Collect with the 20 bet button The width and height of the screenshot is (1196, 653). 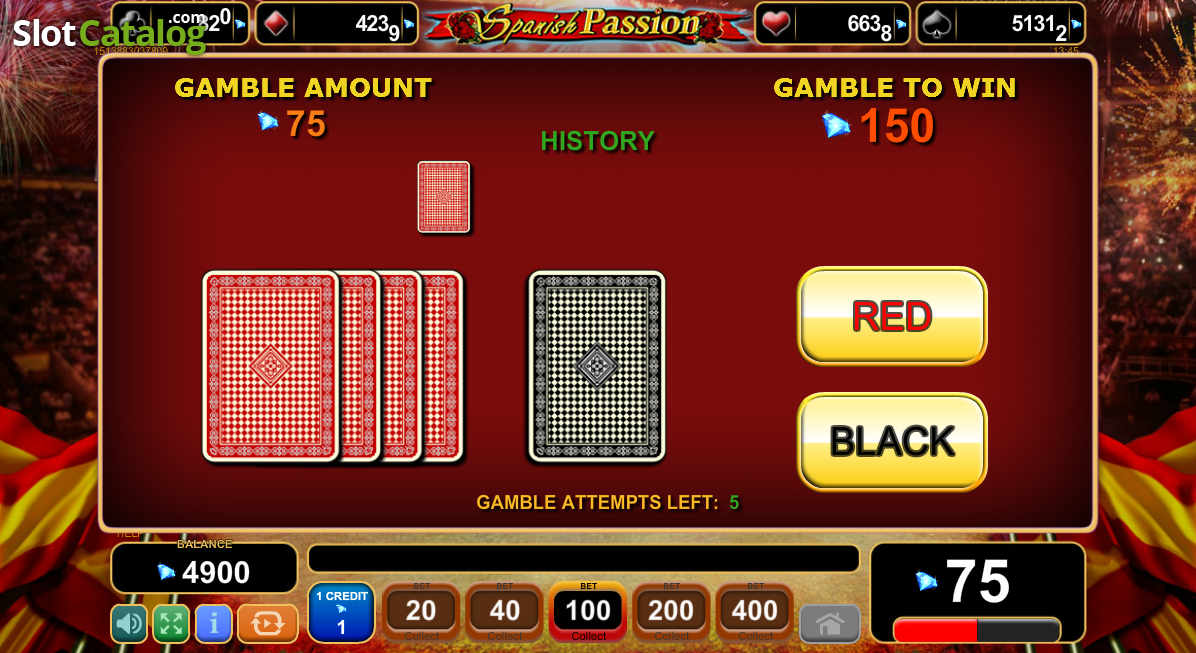point(421,612)
